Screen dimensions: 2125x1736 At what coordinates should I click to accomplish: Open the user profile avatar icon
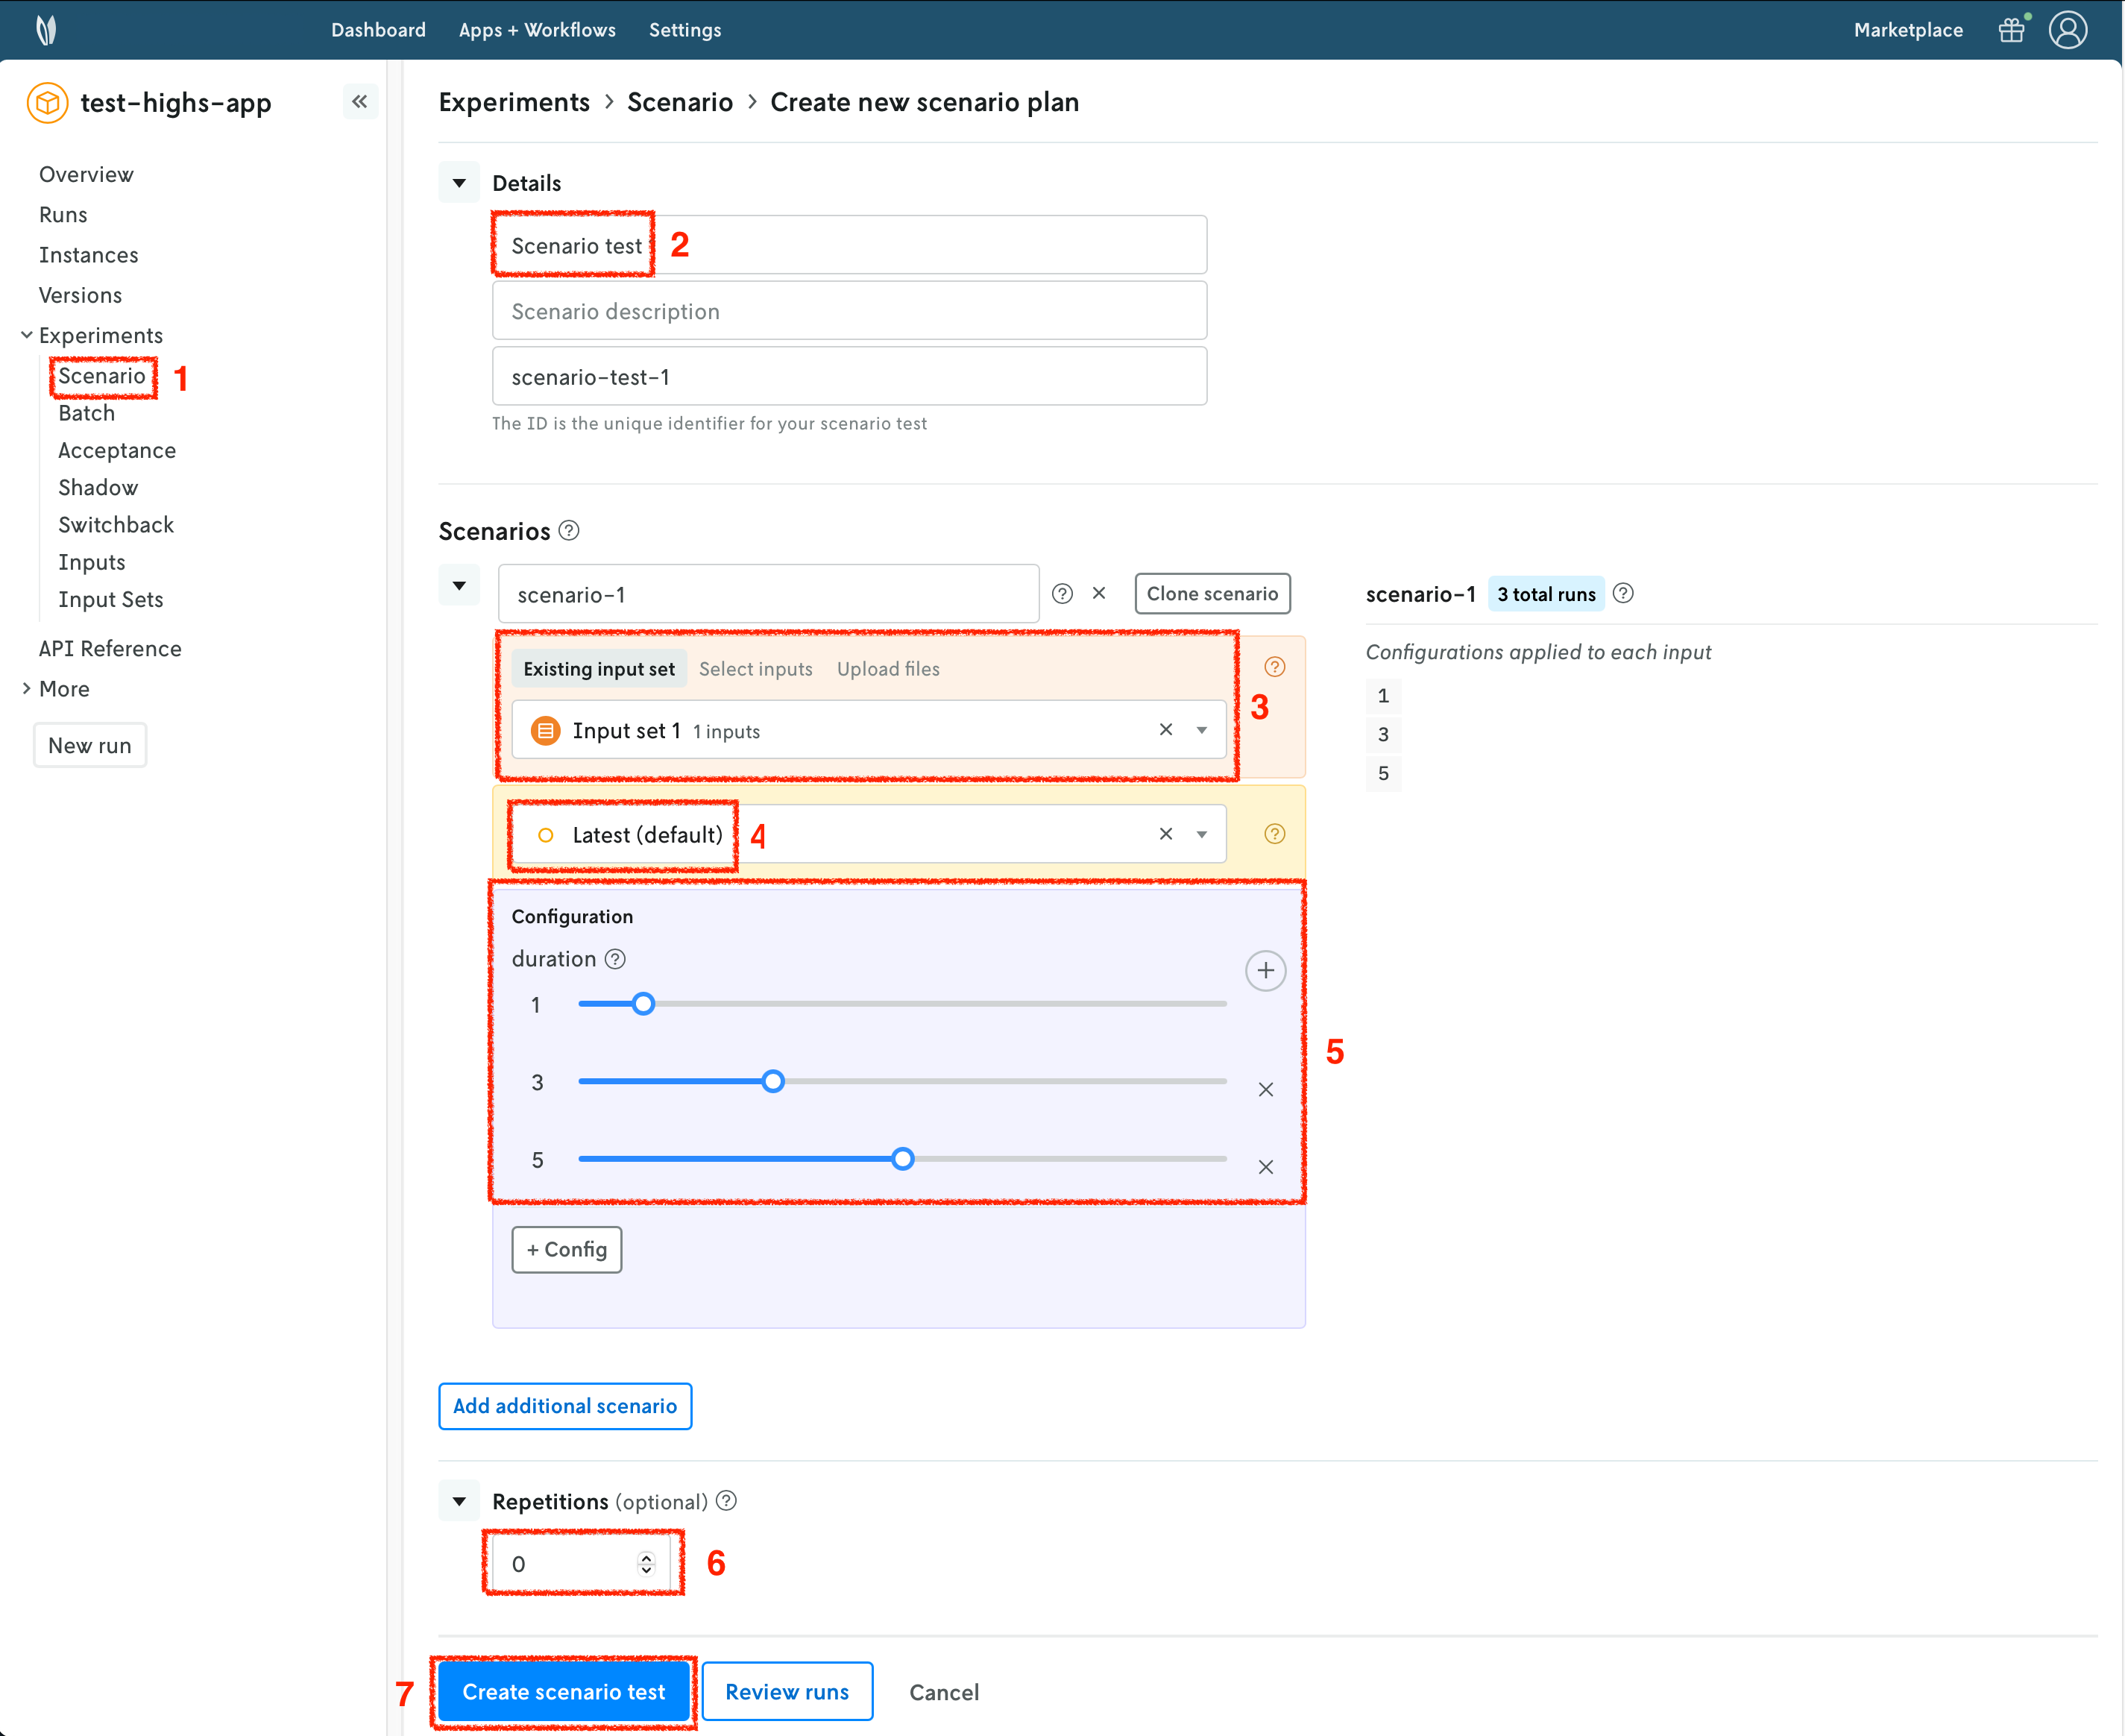[x=2067, y=30]
